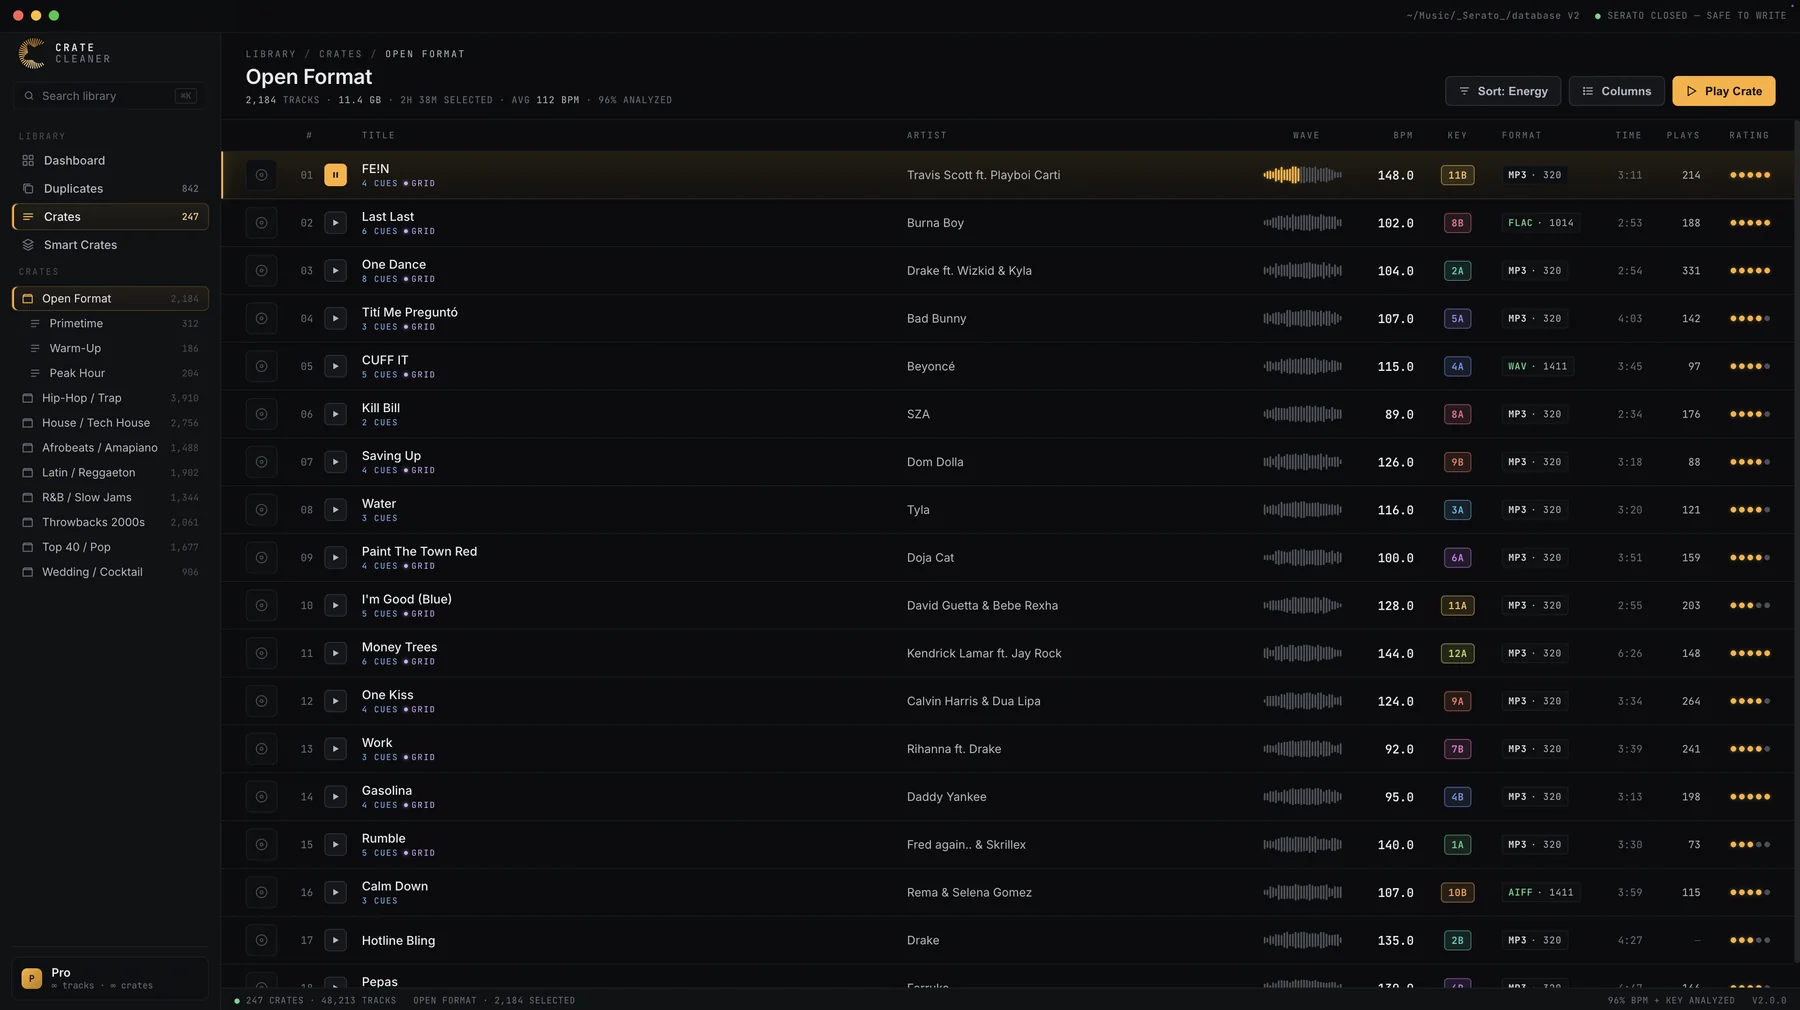Image resolution: width=1800 pixels, height=1010 pixels.
Task: Sort by the PLAYS column header
Action: coord(1683,135)
